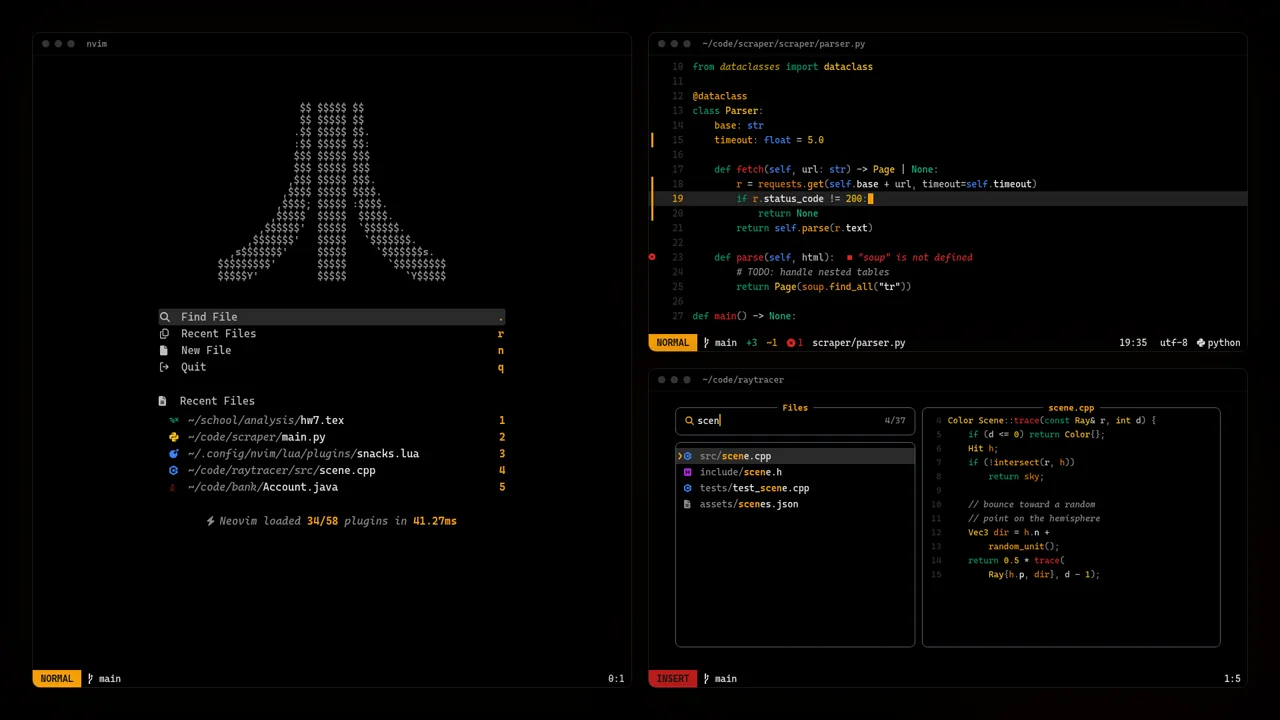Click the TeX icon beside hw7.tex
This screenshot has width=1280, height=720.
pyautogui.click(x=174, y=421)
